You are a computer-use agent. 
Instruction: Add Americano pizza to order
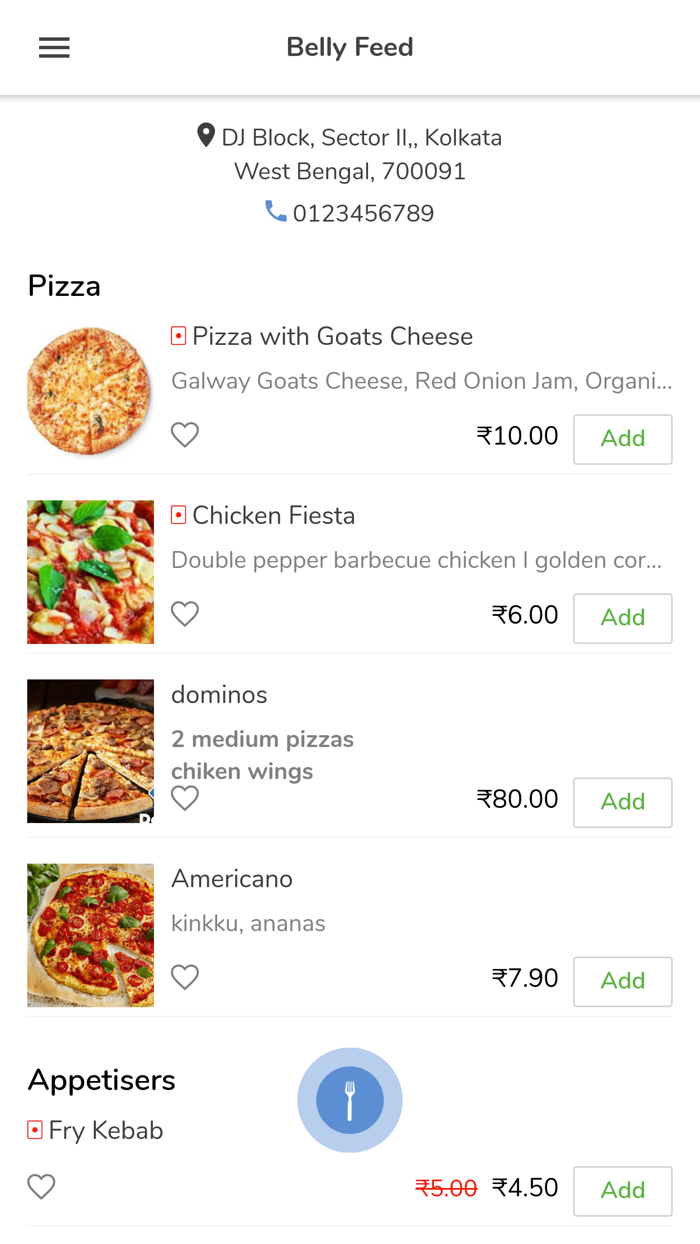622,981
